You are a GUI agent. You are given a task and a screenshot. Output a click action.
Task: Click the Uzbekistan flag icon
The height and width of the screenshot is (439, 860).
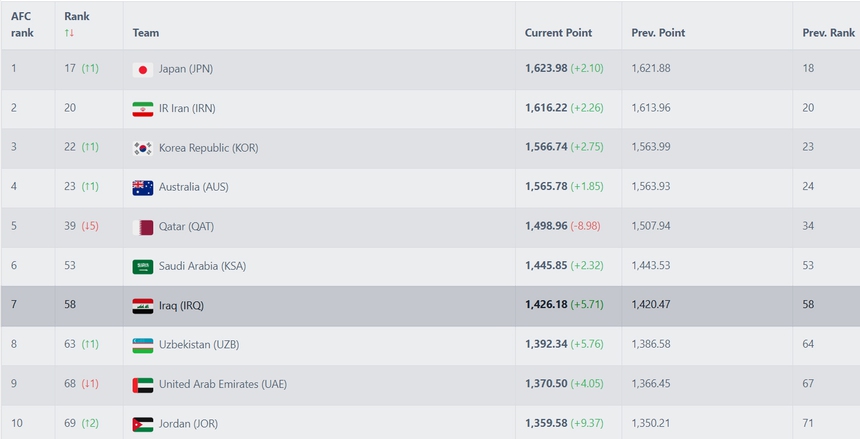click(142, 345)
